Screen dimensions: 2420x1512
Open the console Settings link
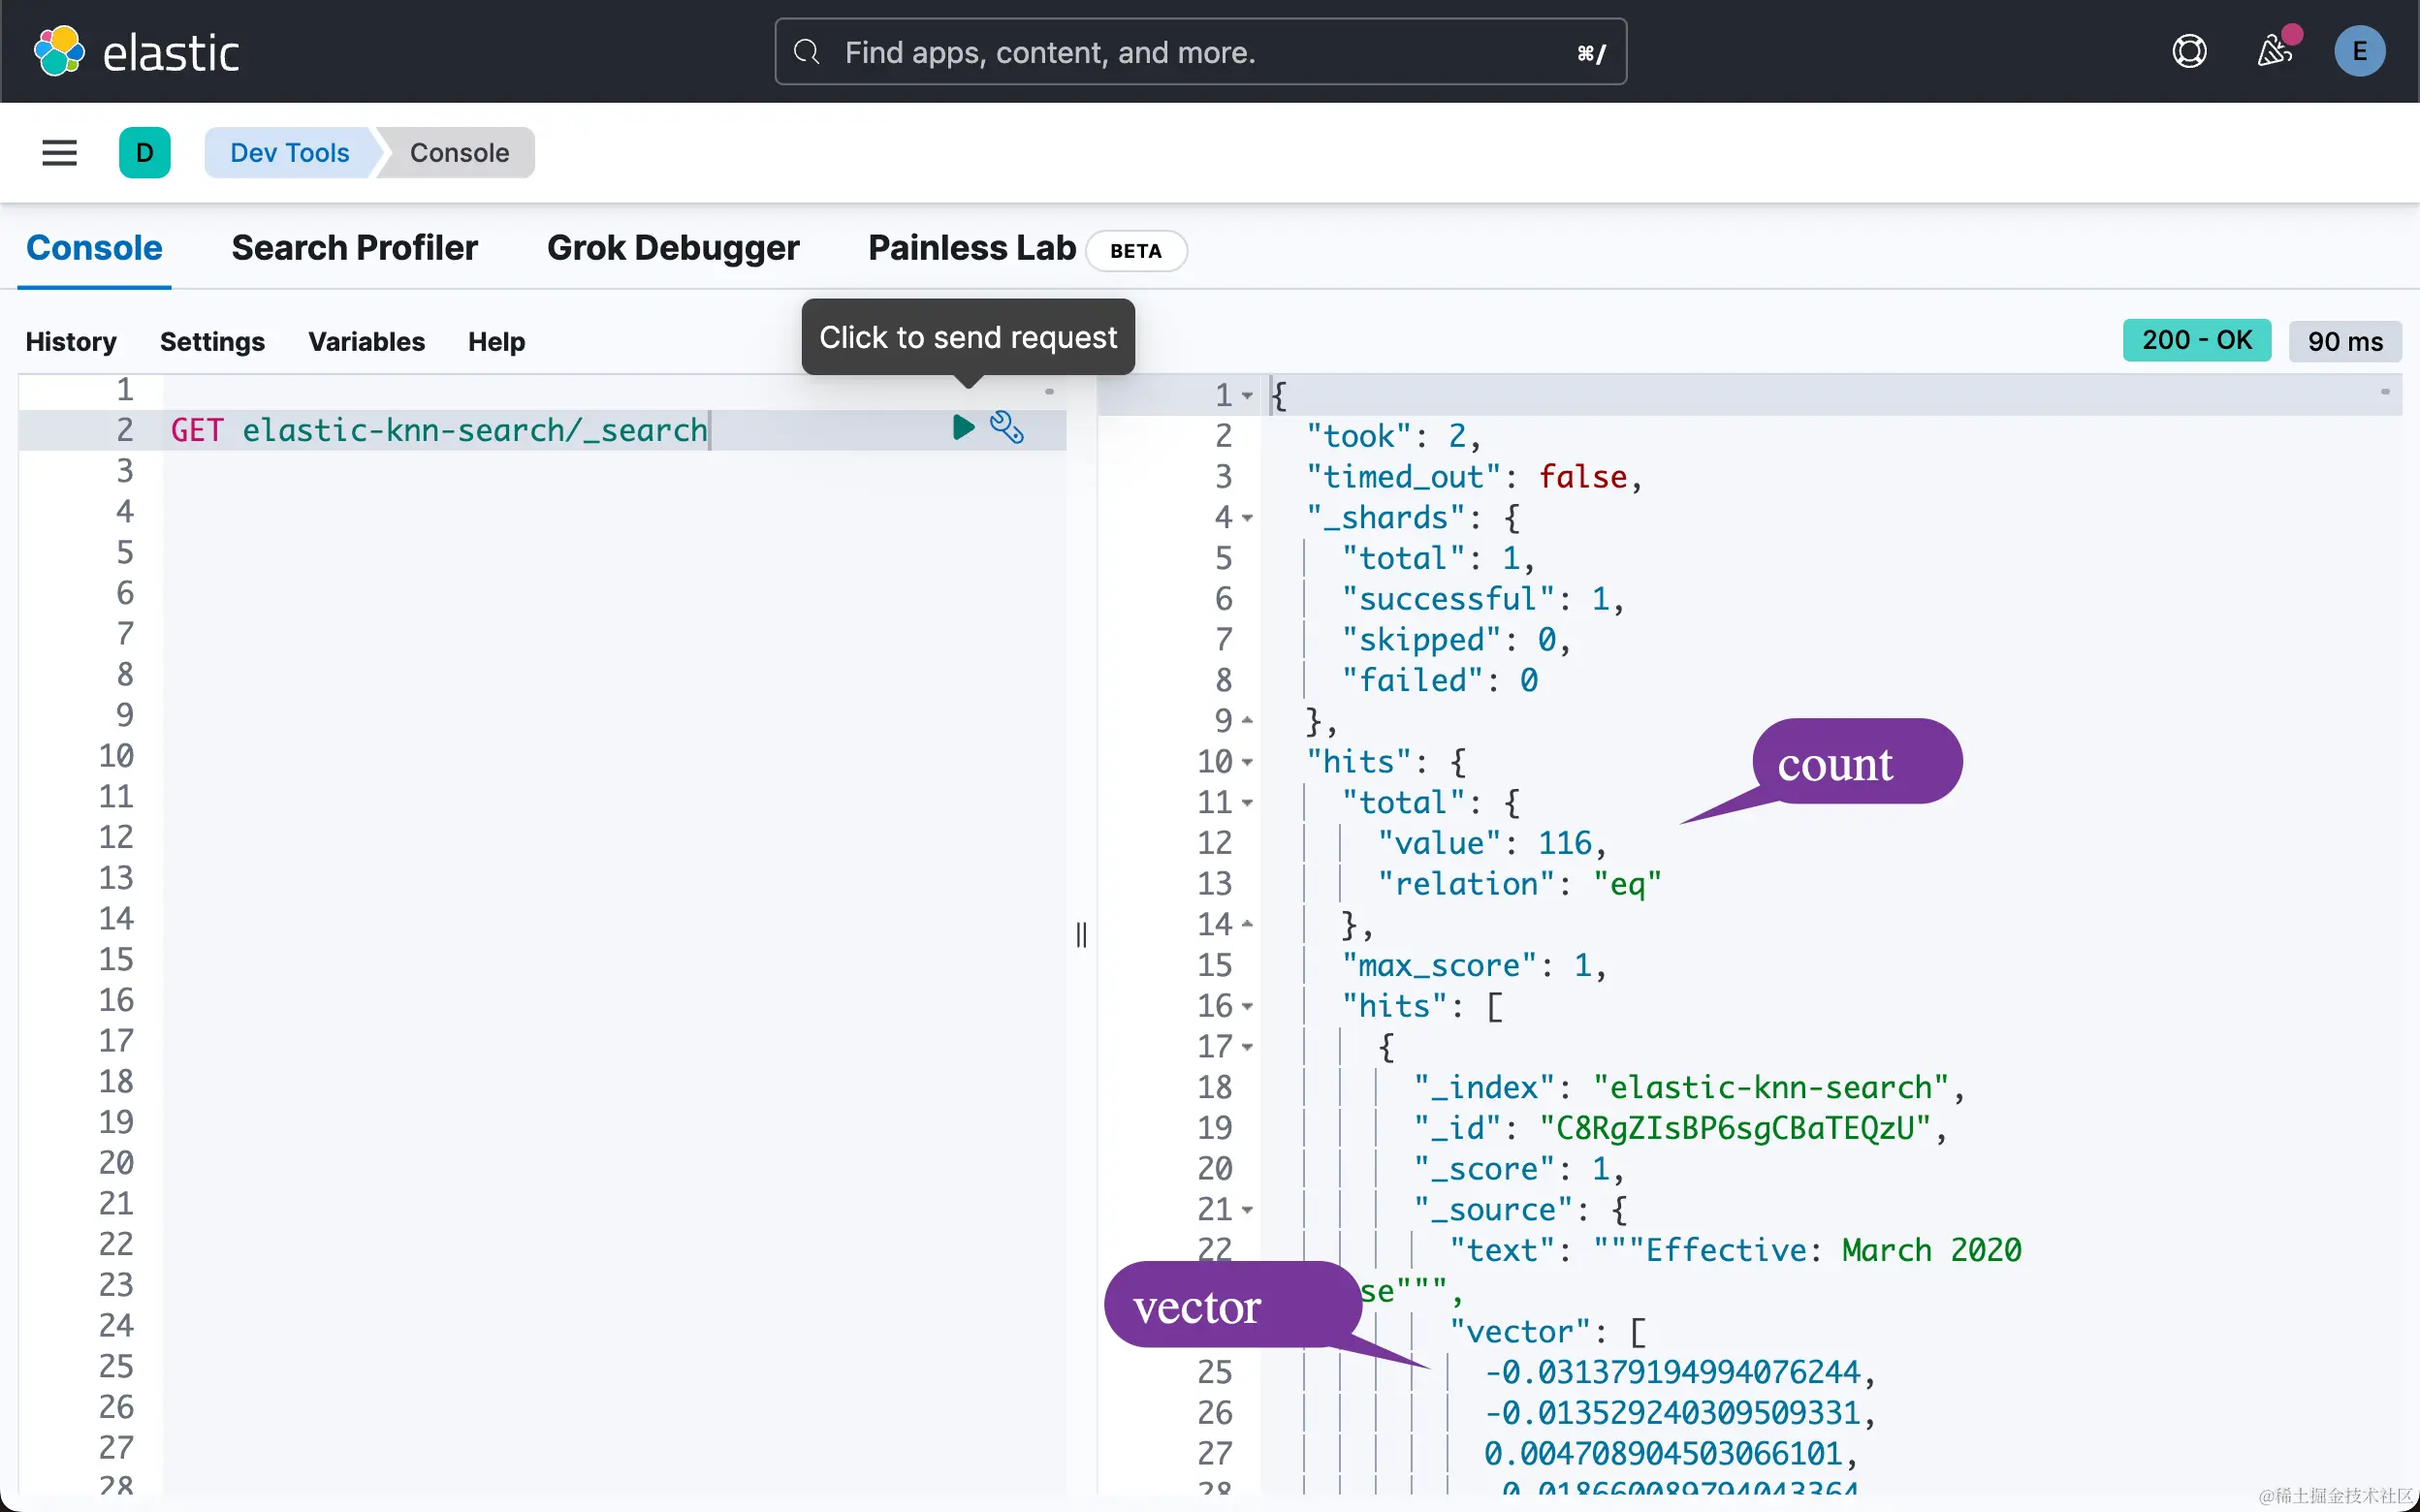point(212,342)
